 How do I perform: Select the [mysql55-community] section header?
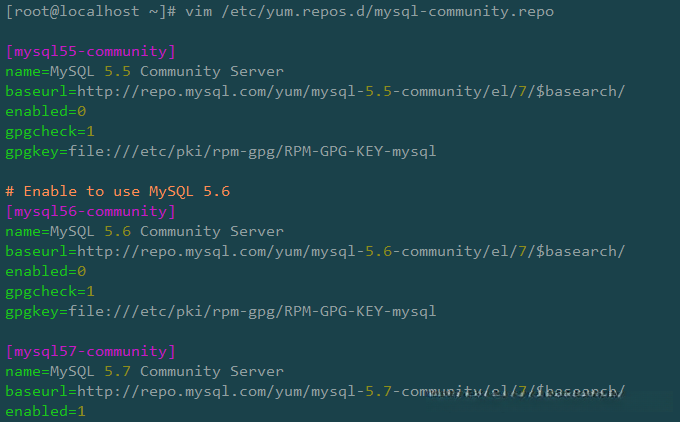tap(91, 51)
